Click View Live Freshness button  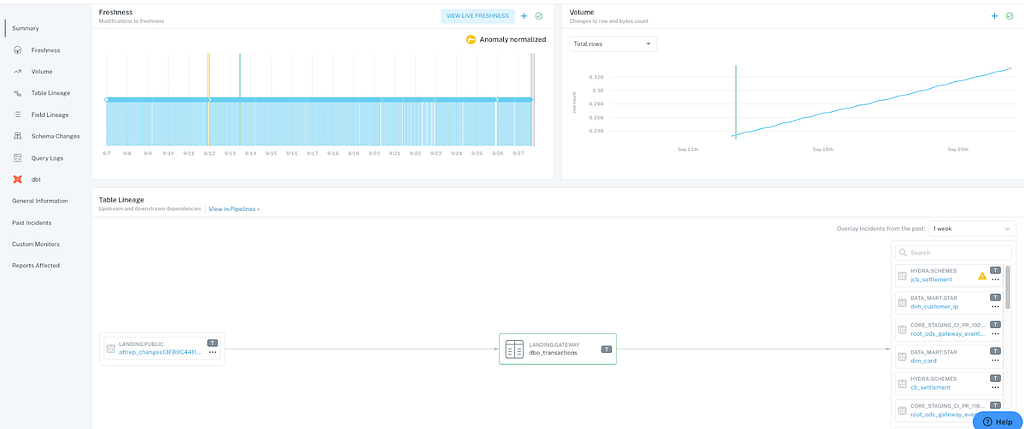[477, 16]
